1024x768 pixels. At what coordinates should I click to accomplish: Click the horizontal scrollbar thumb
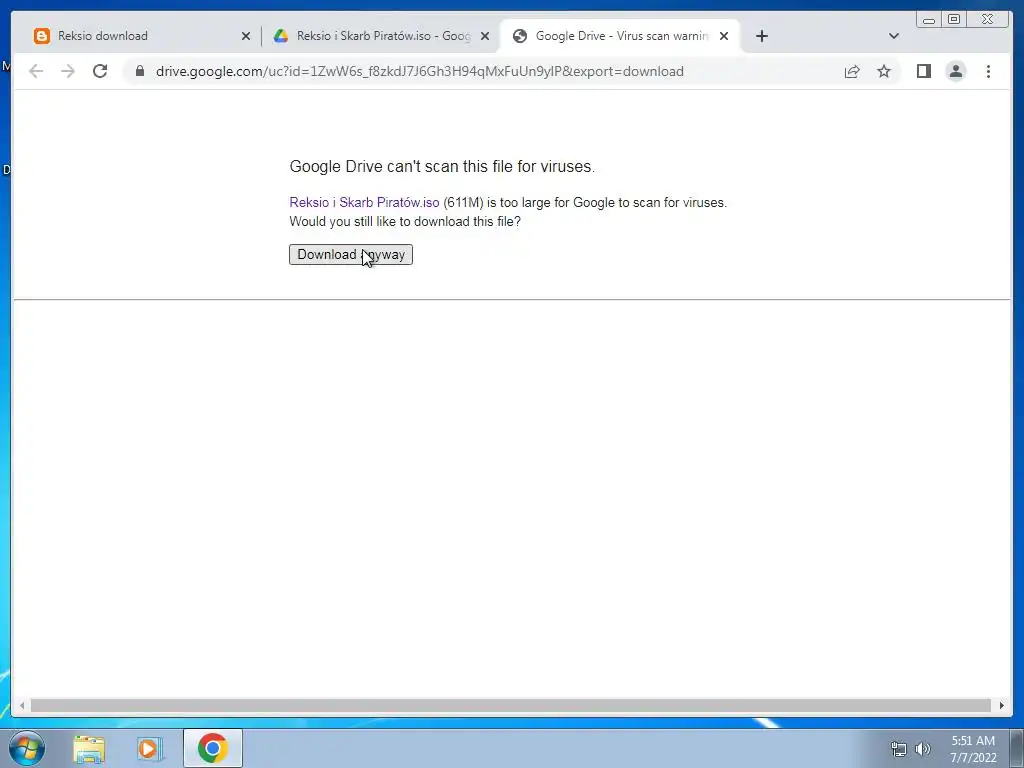pyautogui.click(x=511, y=705)
